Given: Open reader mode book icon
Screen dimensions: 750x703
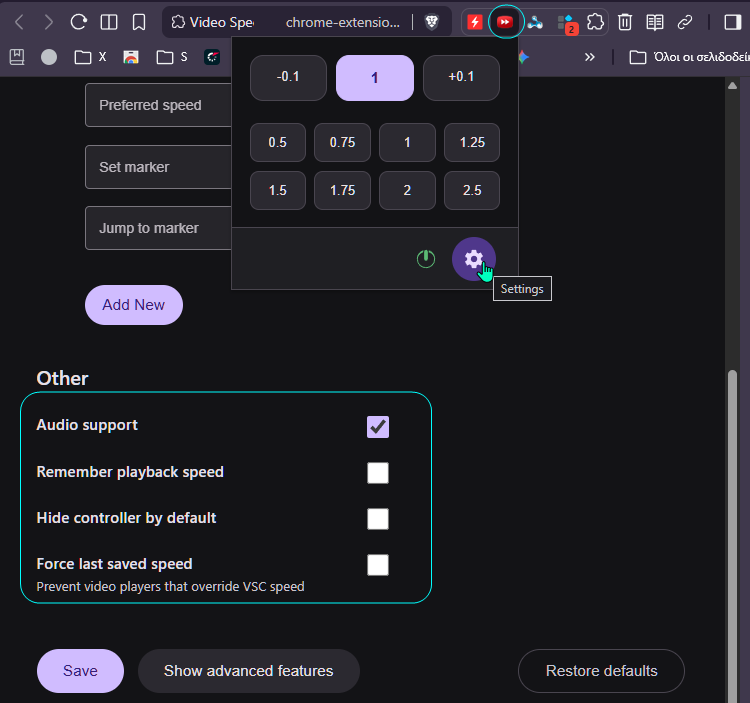Looking at the screenshot, I should click(654, 22).
